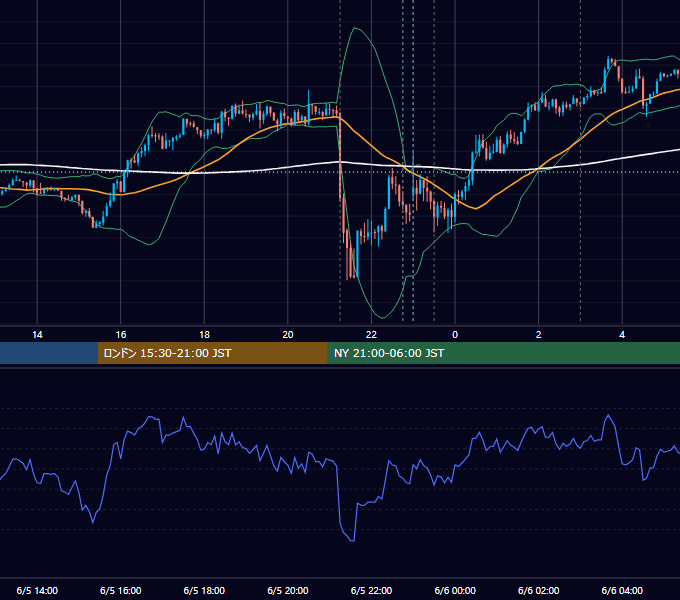Screen dimensions: 680x600
Task: Click the 6/5 16:00 date label
Action: coord(121,590)
